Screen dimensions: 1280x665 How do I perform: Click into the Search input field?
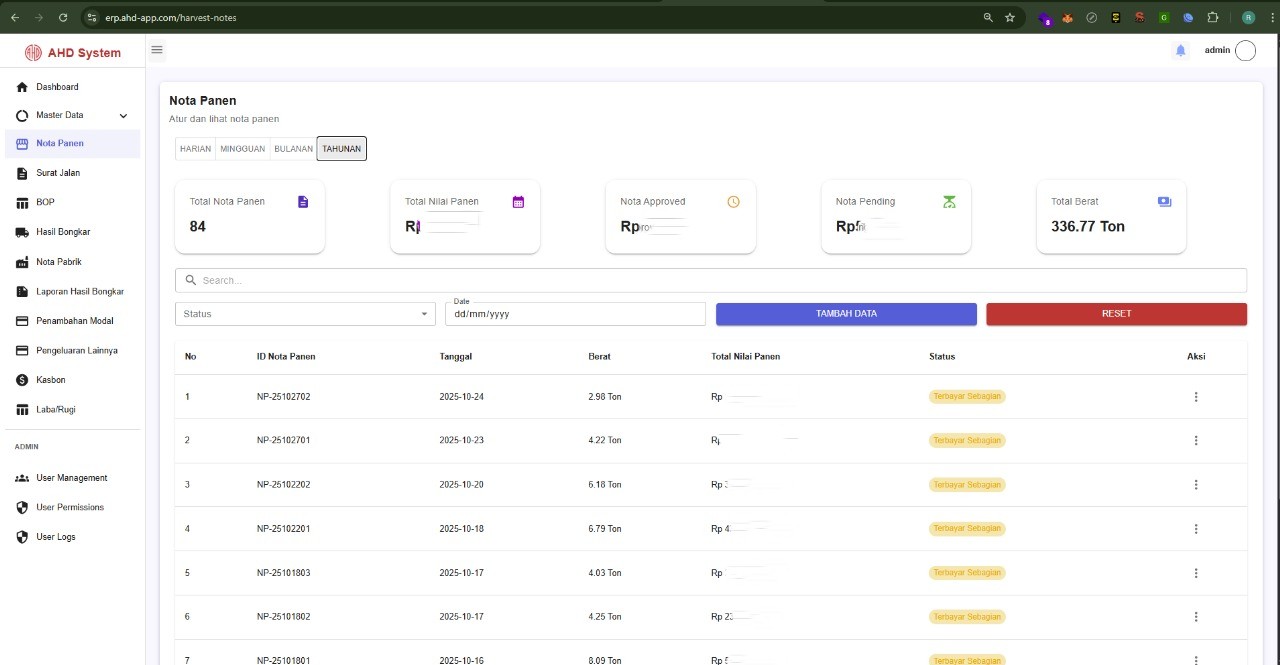pyautogui.click(x=710, y=281)
